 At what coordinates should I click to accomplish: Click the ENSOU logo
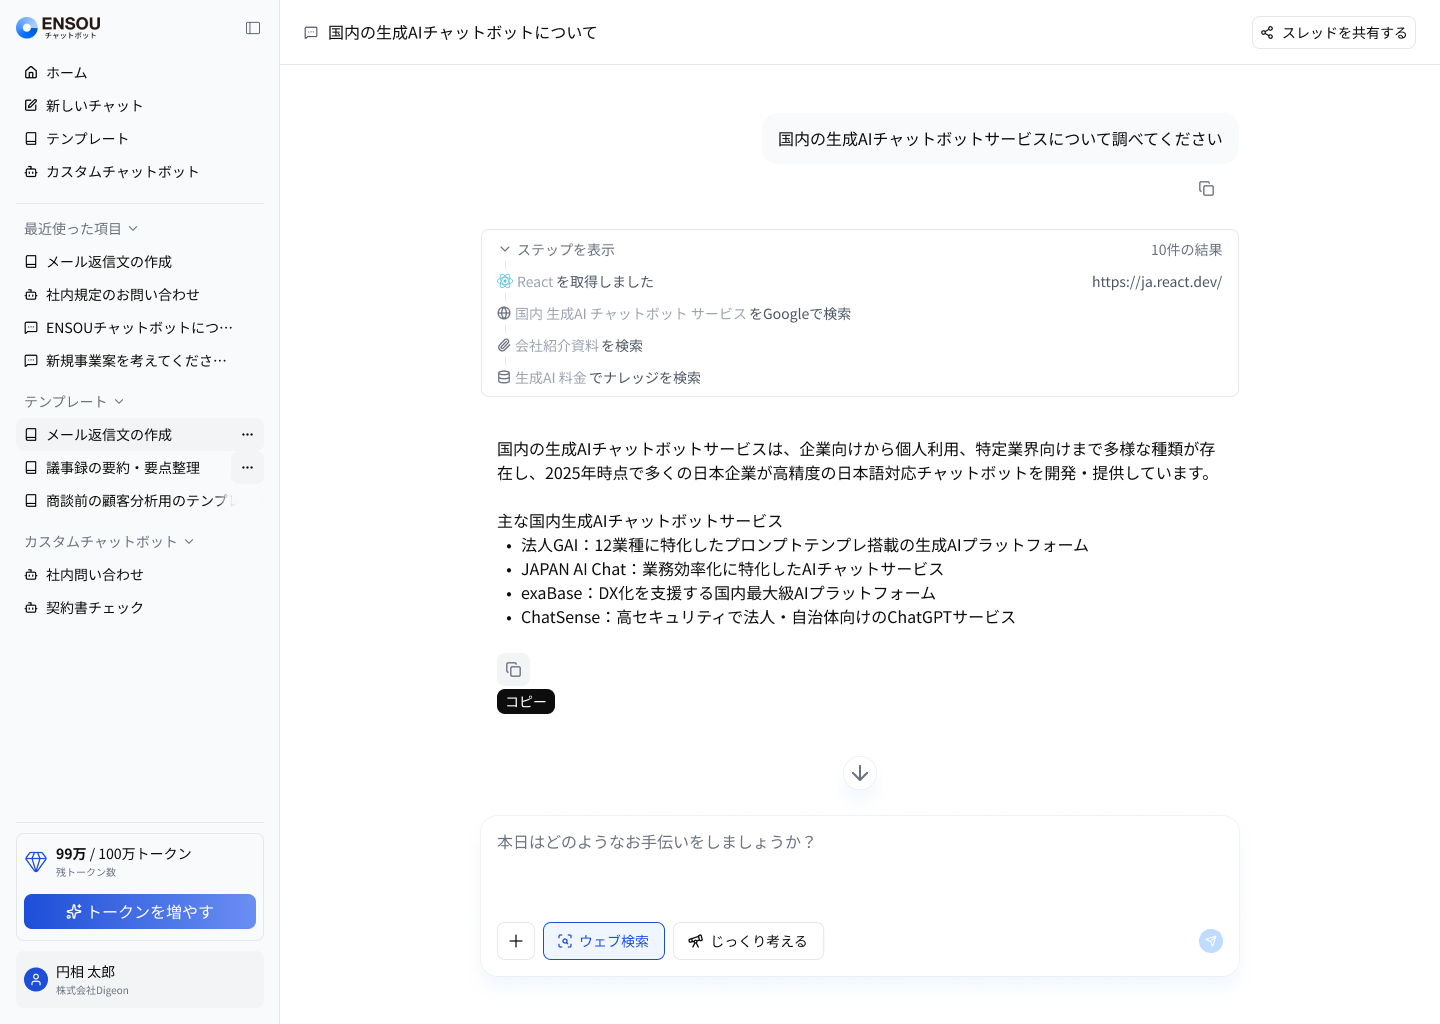pos(59,27)
